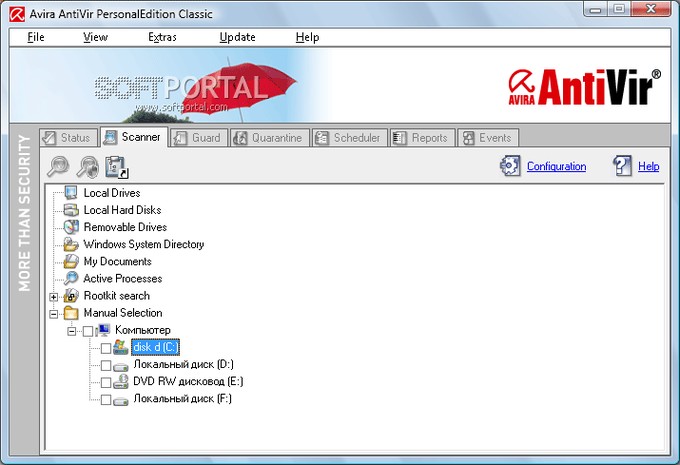The width and height of the screenshot is (680, 465).
Task: Click the Avira logo in title bar
Action: (17, 14)
